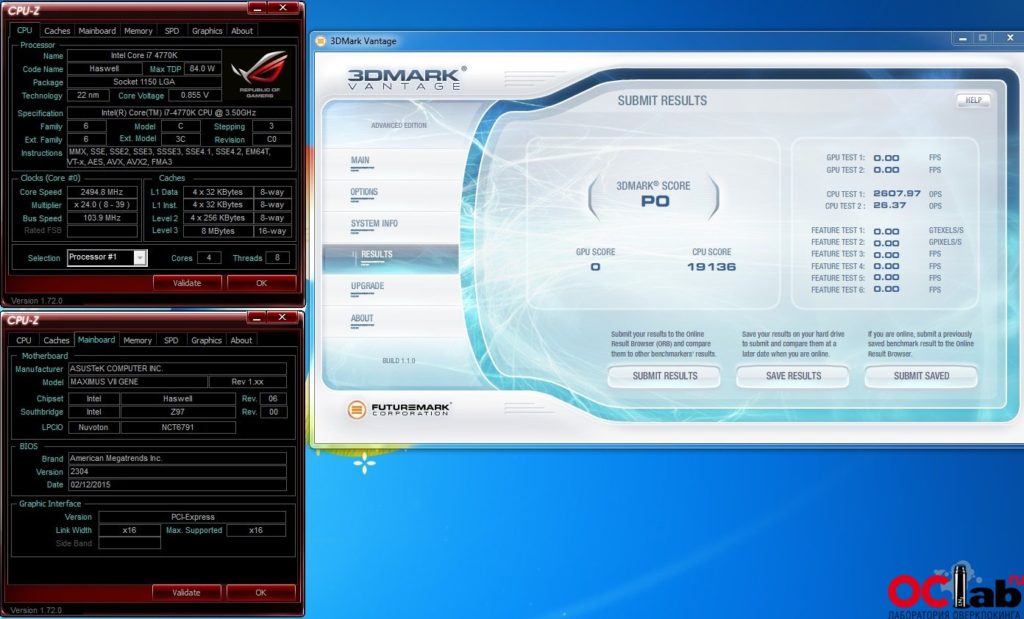This screenshot has width=1024, height=619.
Task: Click the PCI-Express version field
Action: [x=192, y=517]
